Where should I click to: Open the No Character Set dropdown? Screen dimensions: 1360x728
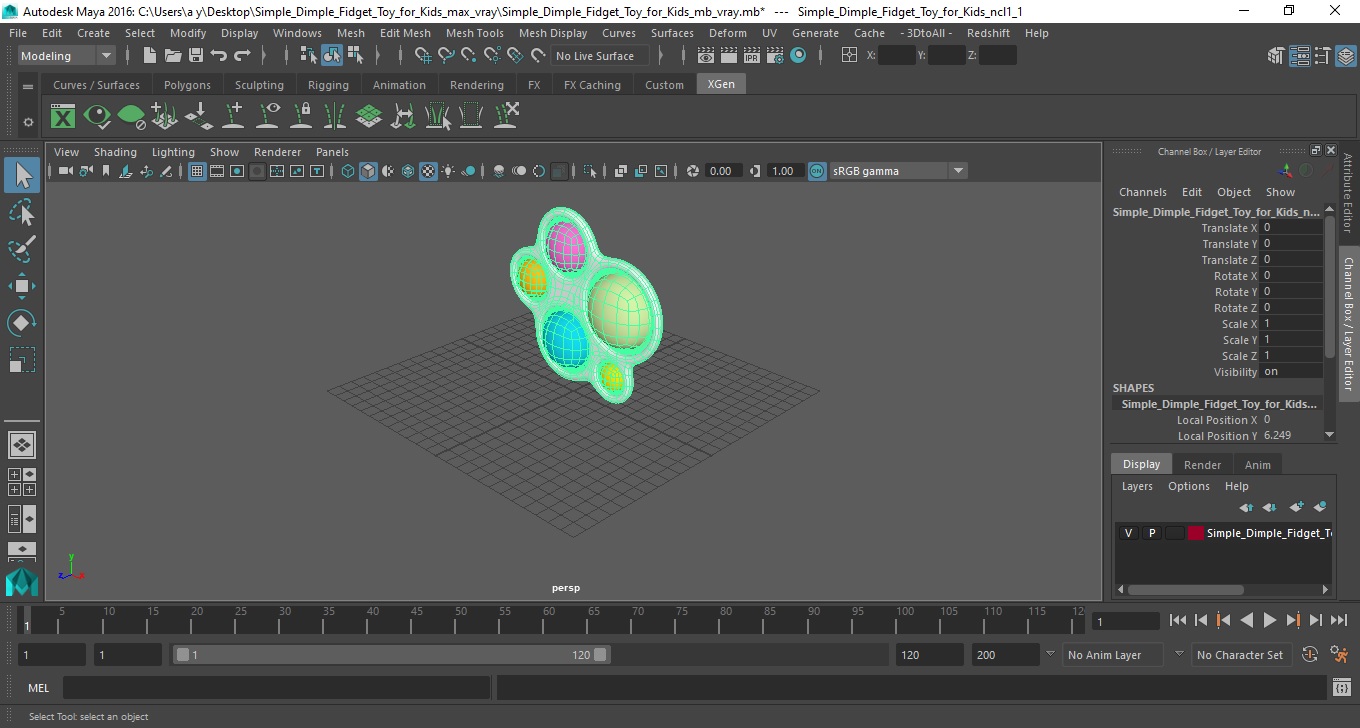coord(1240,655)
